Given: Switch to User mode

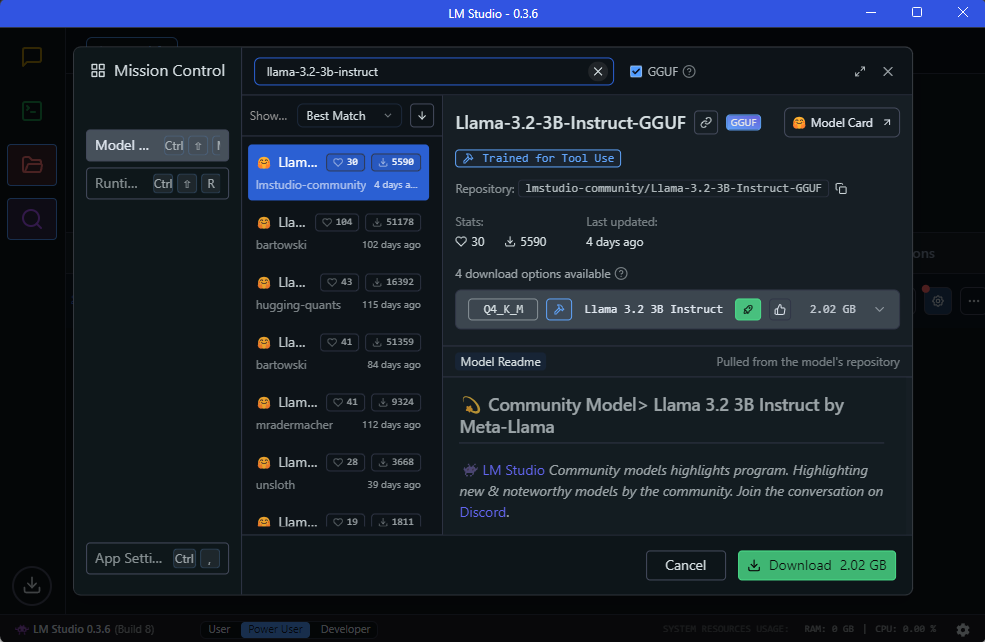Looking at the screenshot, I should 219,629.
